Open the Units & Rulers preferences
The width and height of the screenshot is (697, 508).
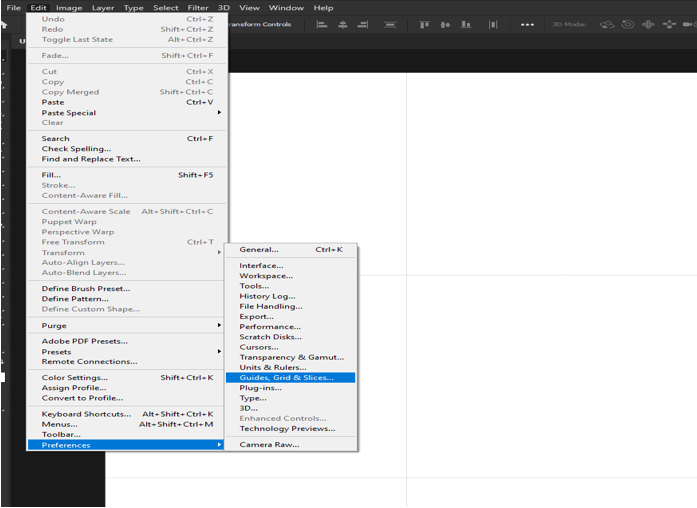coord(273,367)
